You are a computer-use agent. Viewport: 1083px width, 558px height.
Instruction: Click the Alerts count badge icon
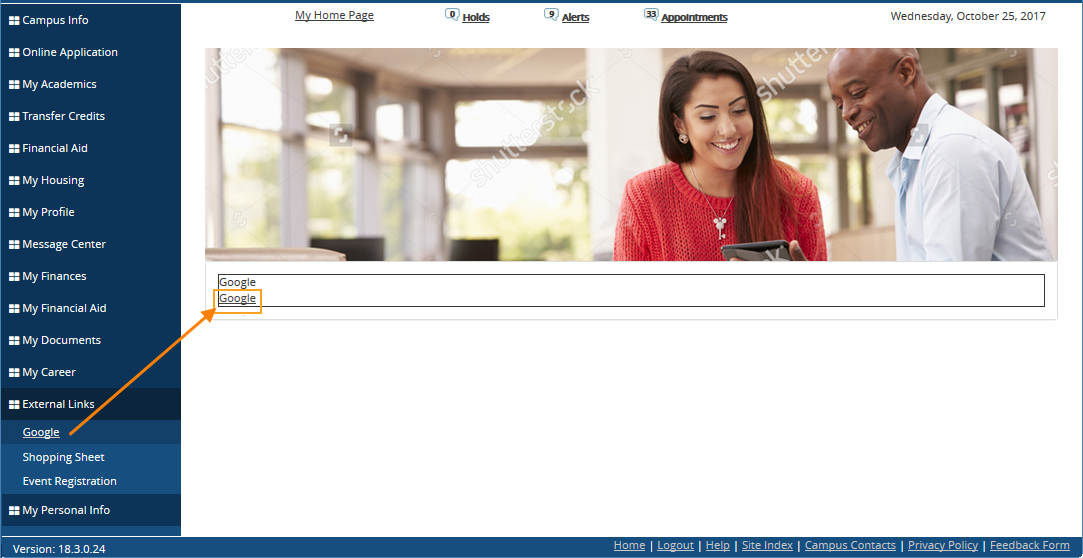click(551, 15)
